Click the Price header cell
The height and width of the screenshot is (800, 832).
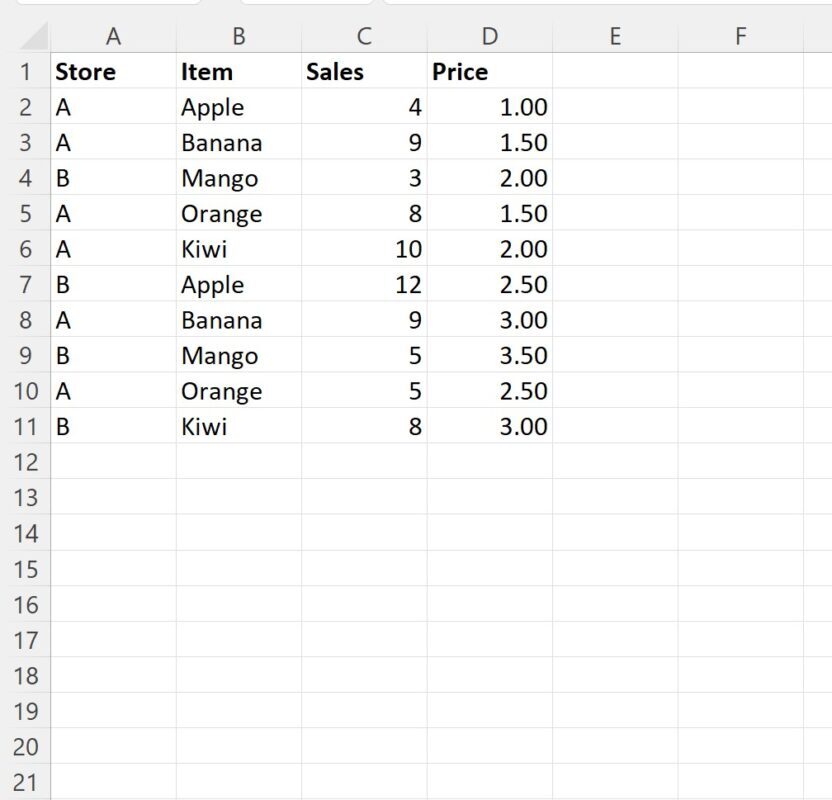[x=489, y=71]
